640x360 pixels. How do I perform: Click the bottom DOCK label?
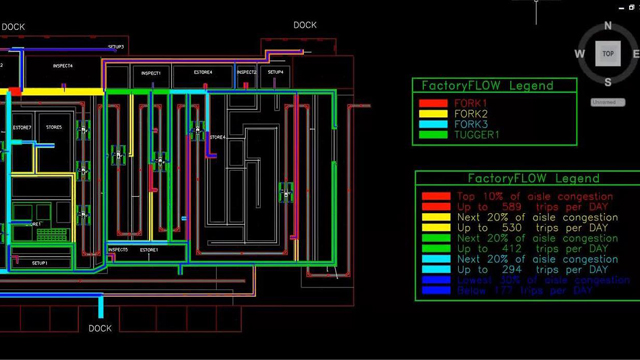click(x=100, y=329)
